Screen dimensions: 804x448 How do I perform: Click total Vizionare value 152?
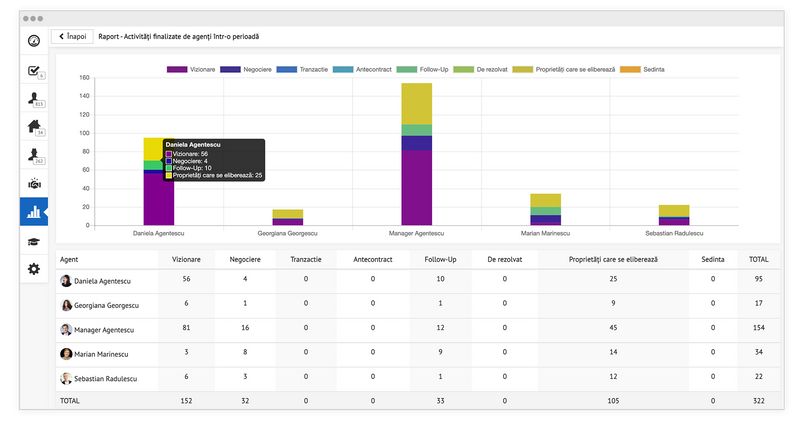click(186, 401)
